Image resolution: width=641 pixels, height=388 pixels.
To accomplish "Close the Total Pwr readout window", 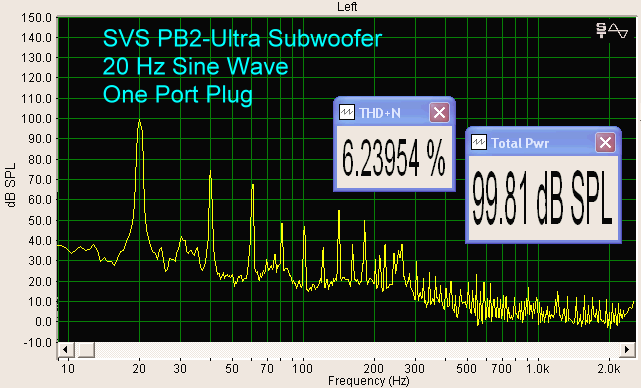I will [605, 143].
